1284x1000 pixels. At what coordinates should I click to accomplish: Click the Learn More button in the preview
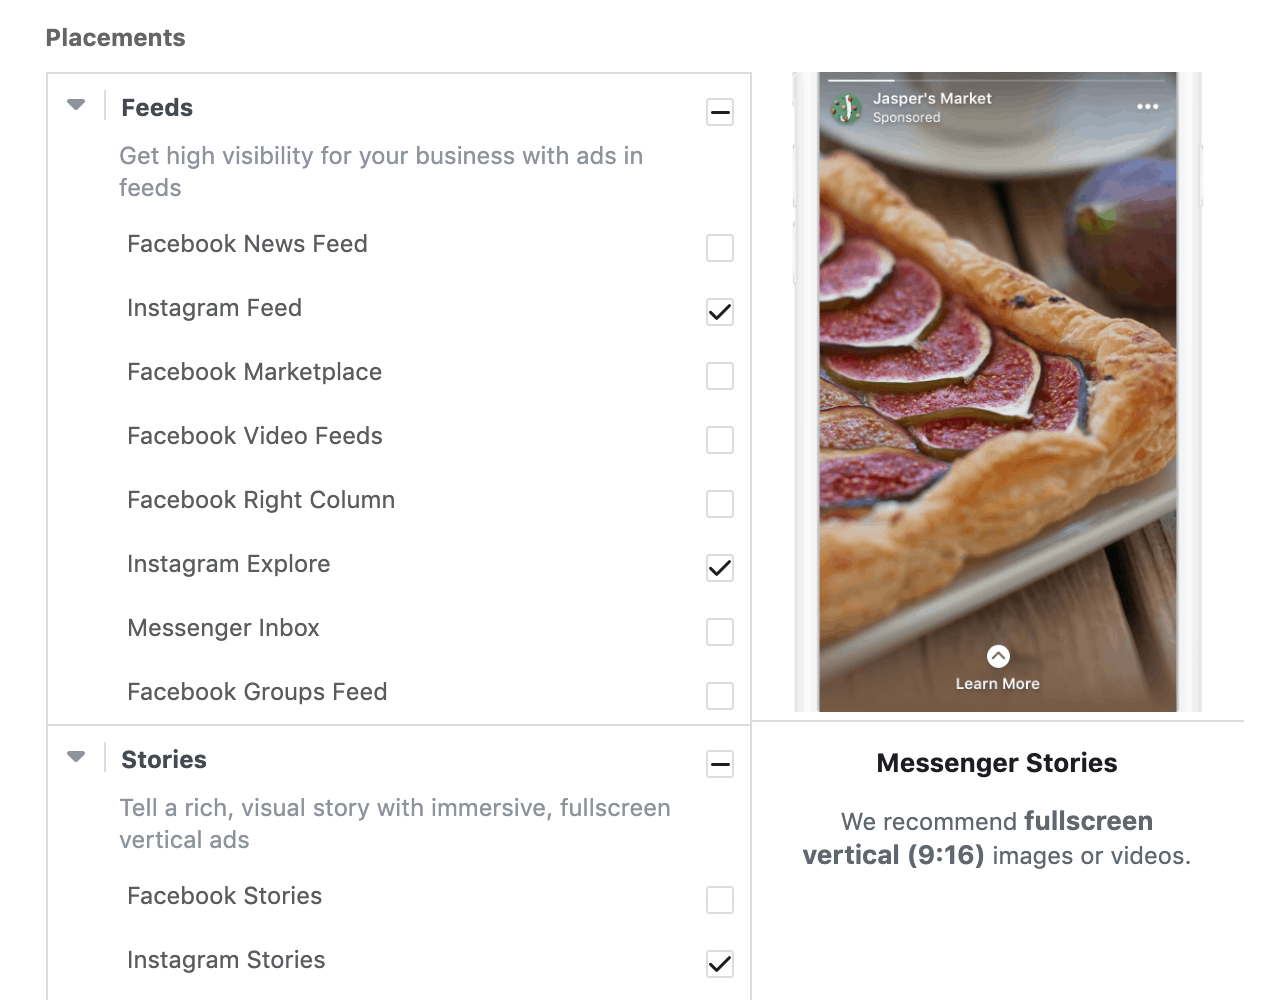(x=997, y=683)
